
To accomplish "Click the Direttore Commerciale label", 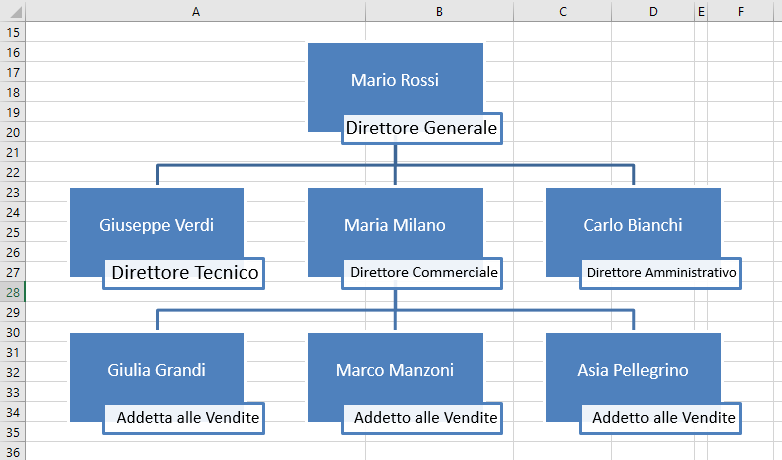I will [x=421, y=273].
